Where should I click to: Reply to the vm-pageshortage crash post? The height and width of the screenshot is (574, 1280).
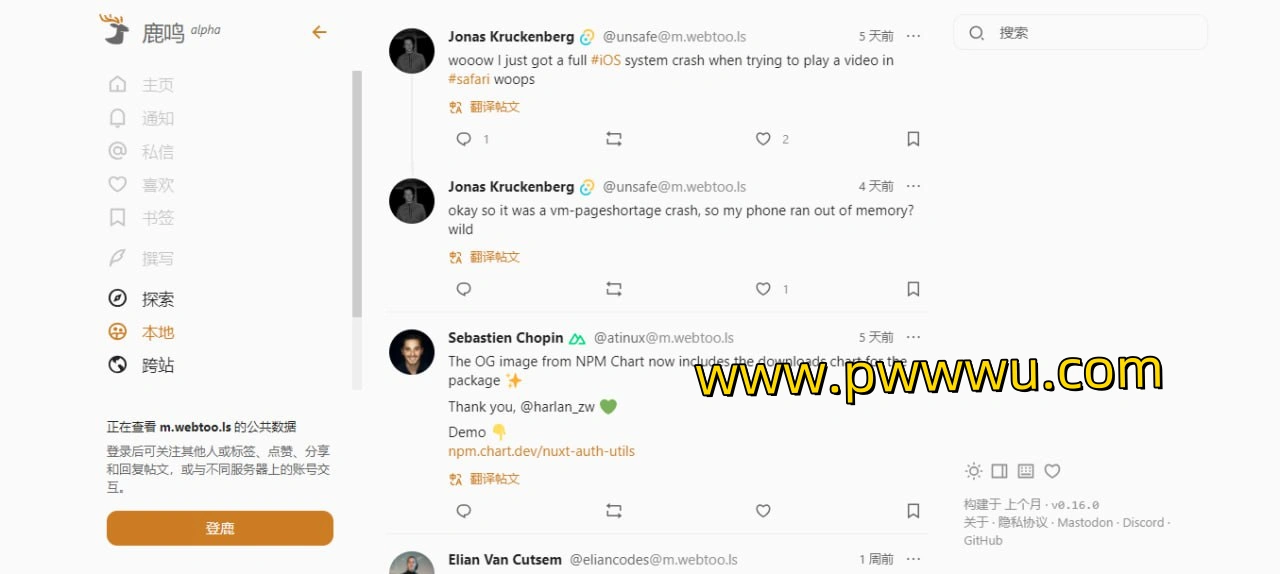coord(464,289)
